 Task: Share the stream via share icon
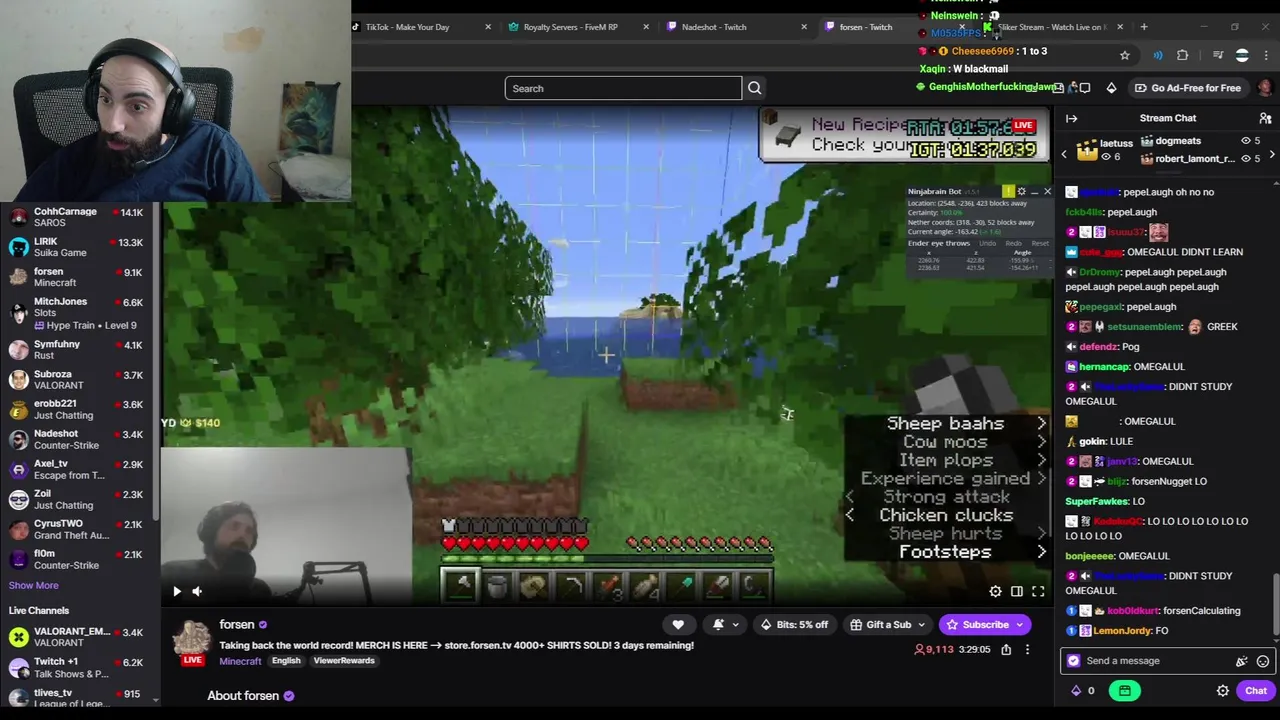click(x=1006, y=650)
